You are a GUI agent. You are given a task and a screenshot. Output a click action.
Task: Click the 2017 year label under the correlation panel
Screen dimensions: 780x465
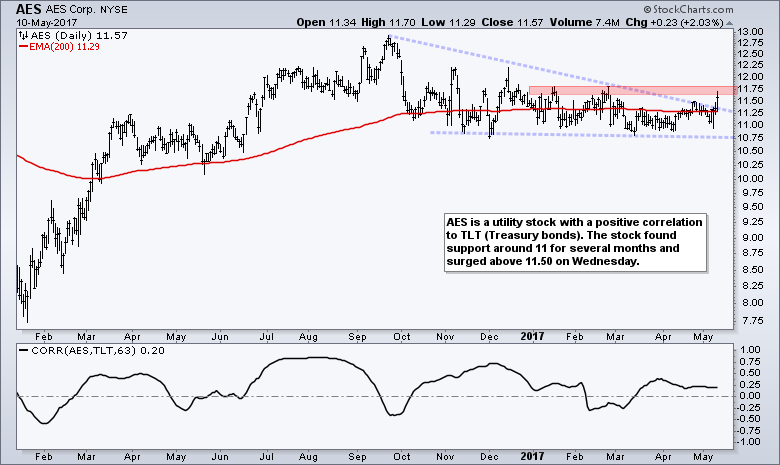[532, 456]
